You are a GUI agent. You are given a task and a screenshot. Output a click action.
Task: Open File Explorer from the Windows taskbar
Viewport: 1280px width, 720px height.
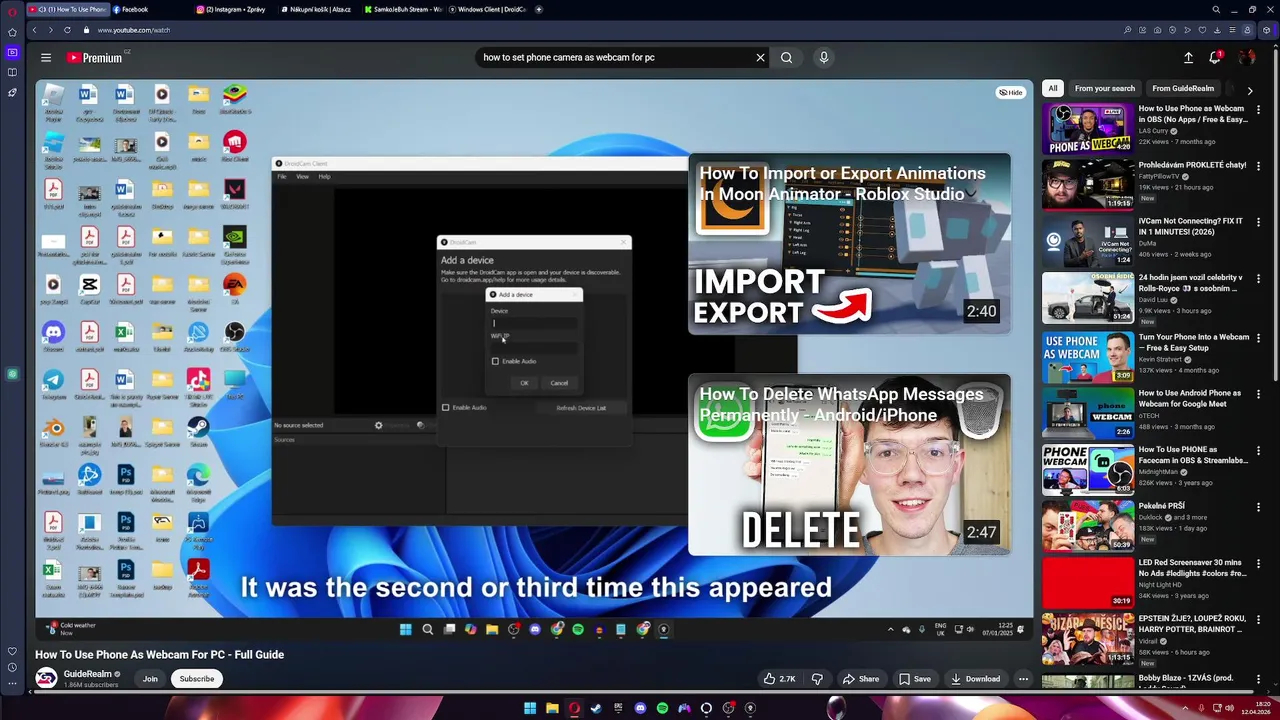click(x=552, y=708)
